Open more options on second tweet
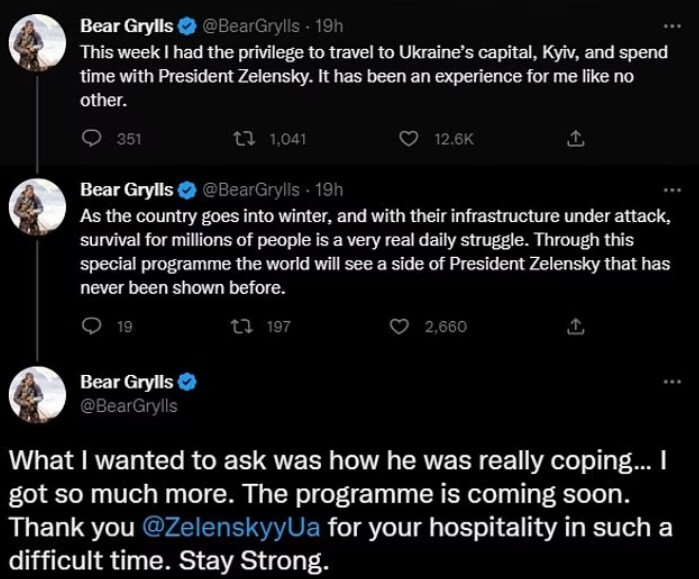699x579 pixels. point(671,189)
